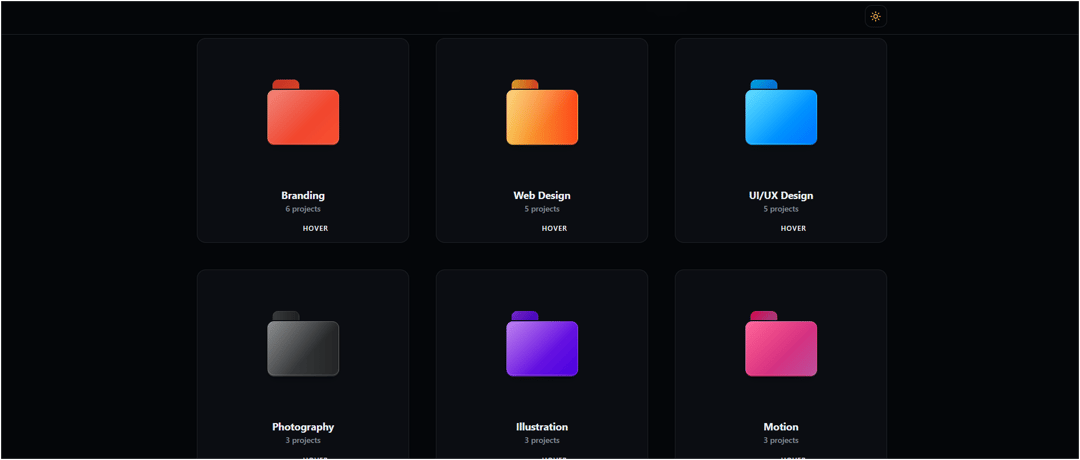Viewport: 1080px width, 460px height.
Task: Click the Illustration title text
Action: point(542,427)
